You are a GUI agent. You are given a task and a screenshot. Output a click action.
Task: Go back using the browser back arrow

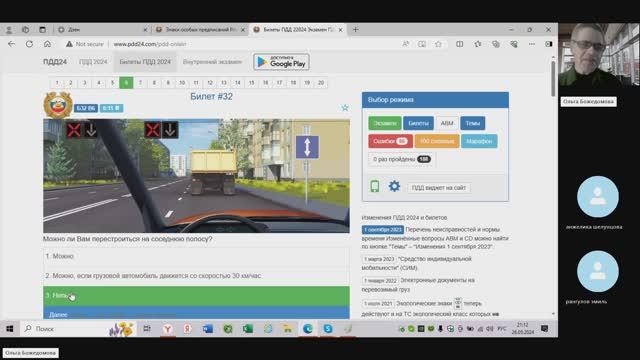11,44
